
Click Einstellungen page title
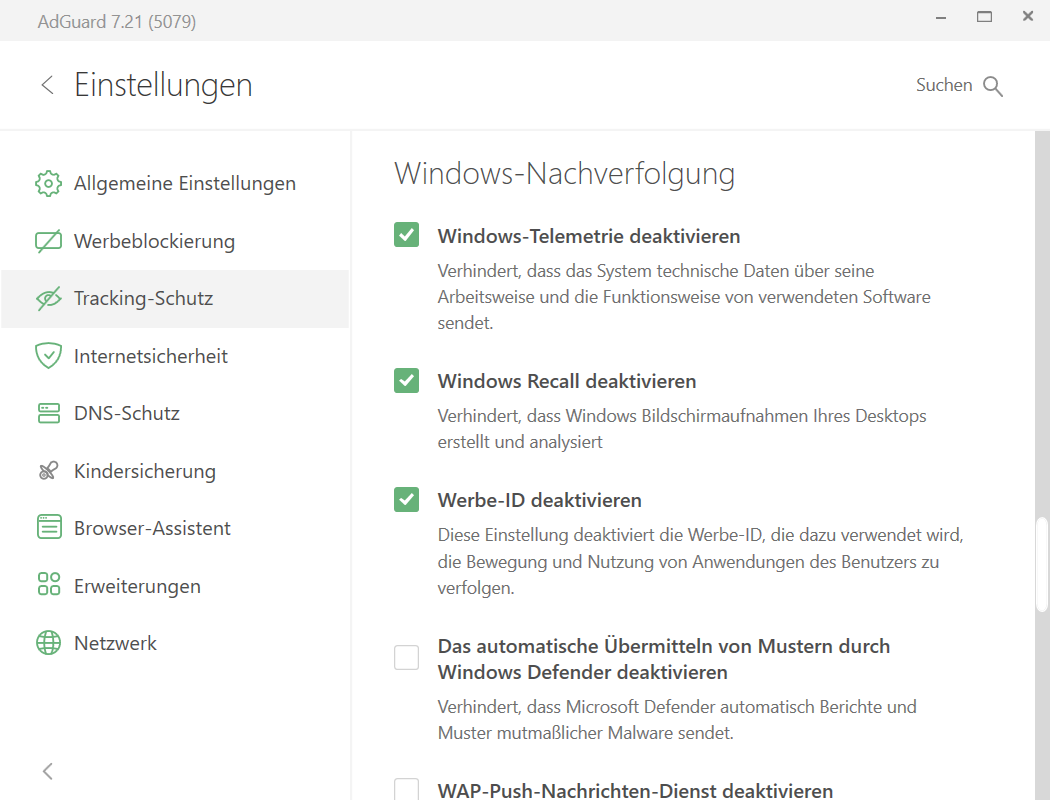click(x=163, y=86)
